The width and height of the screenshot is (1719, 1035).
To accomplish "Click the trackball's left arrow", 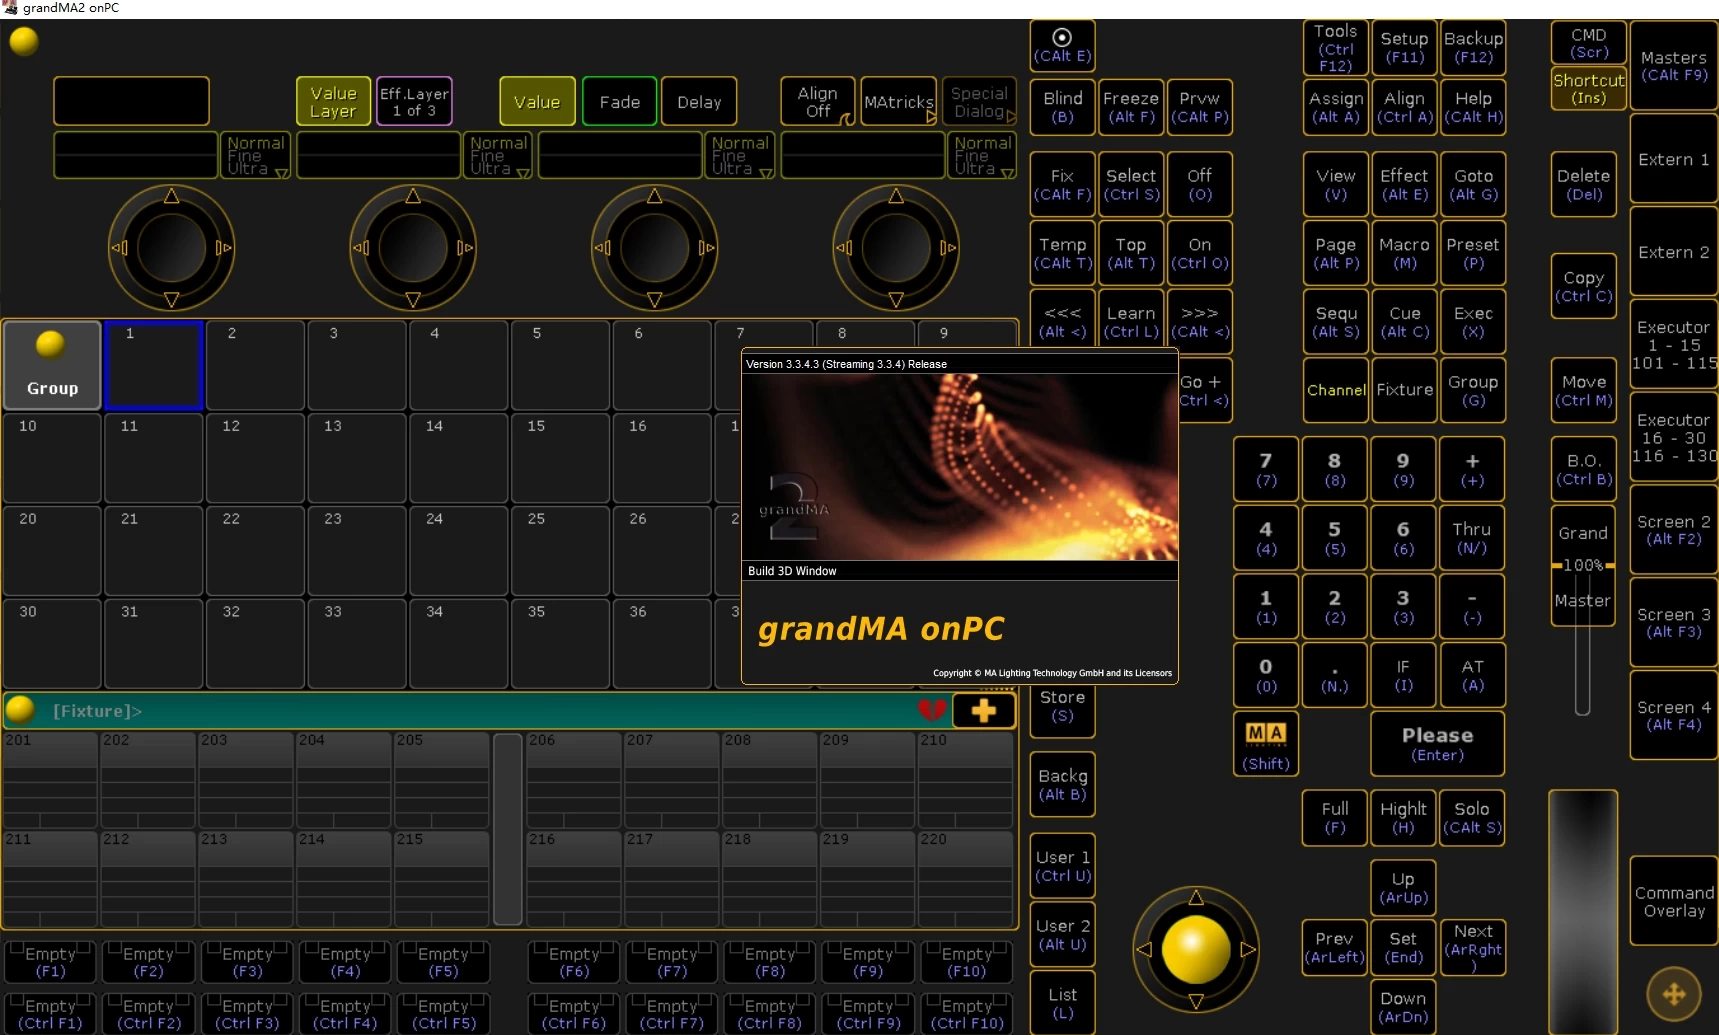I will click(x=1144, y=949).
